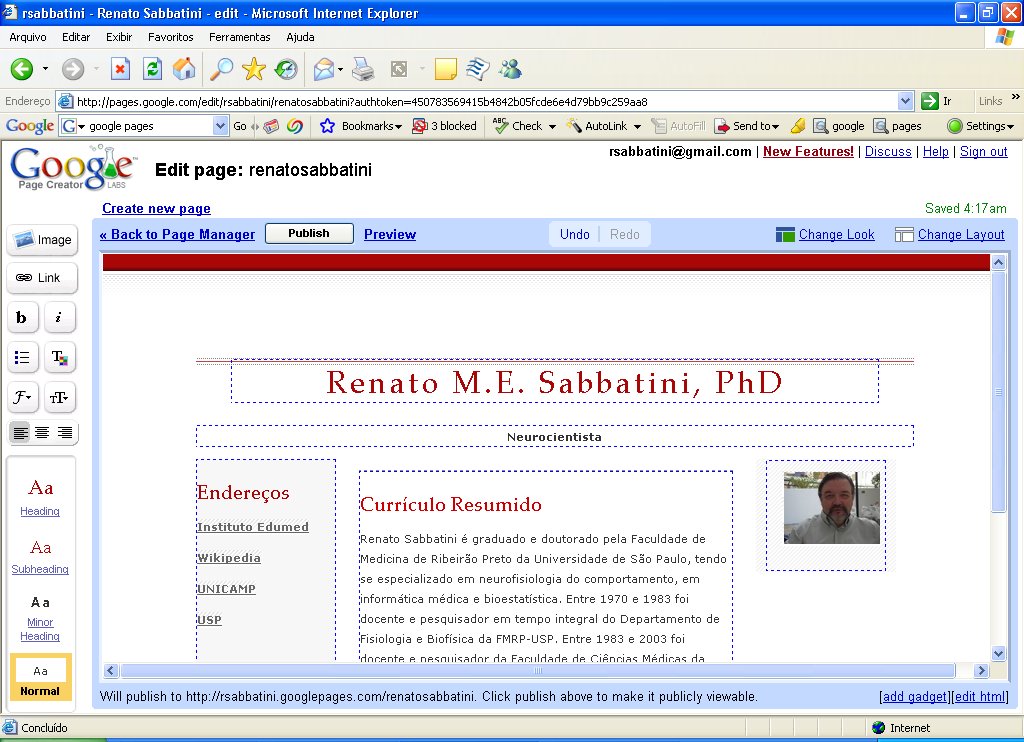The image size is (1024, 742).
Task: Insert a hyperlink with the Link tool
Action: click(x=42, y=278)
